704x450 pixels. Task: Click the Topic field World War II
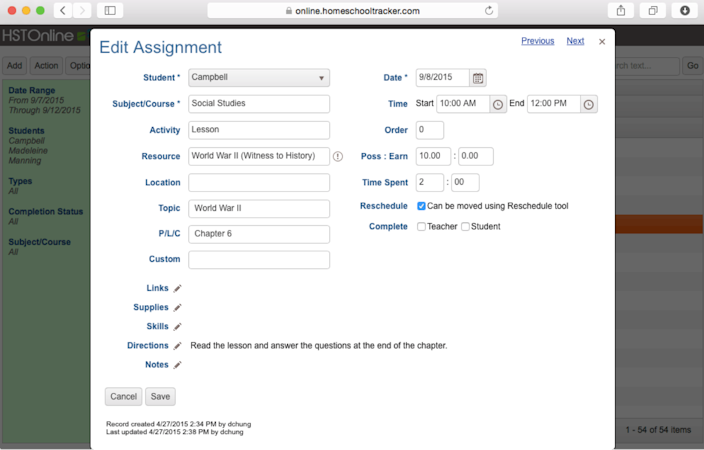point(259,208)
